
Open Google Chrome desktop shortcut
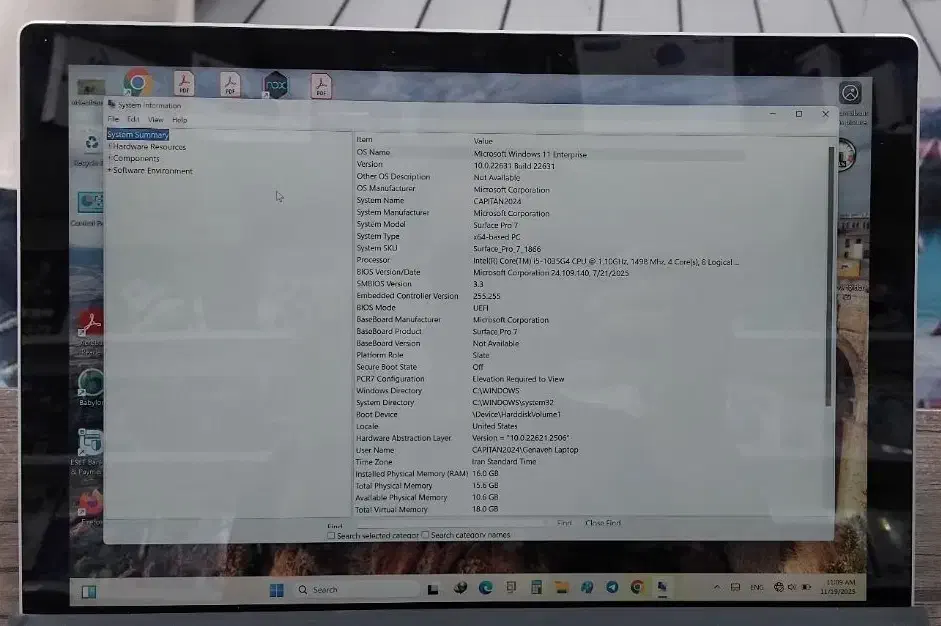(x=137, y=83)
